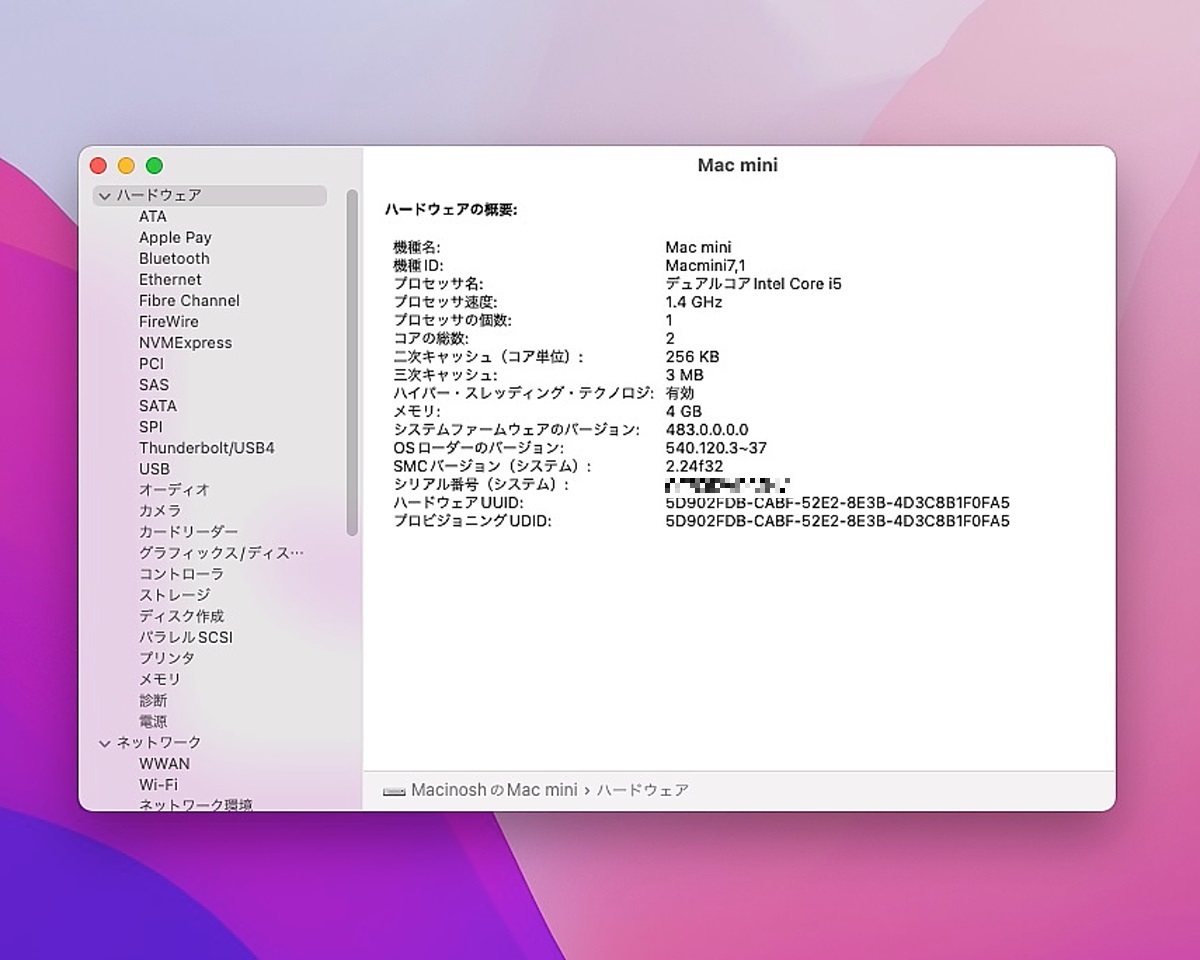
Task: Select PCI in the sidebar
Action: coord(151,364)
